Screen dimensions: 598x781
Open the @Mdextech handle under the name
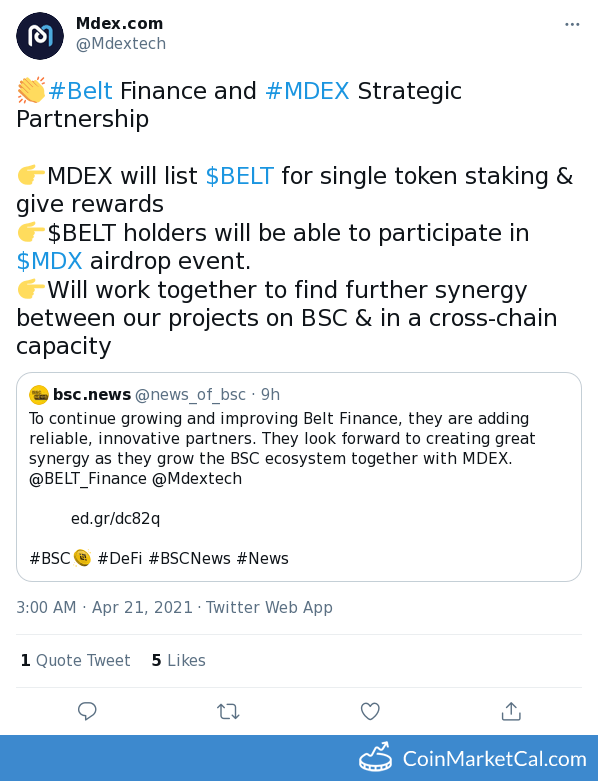click(x=121, y=44)
